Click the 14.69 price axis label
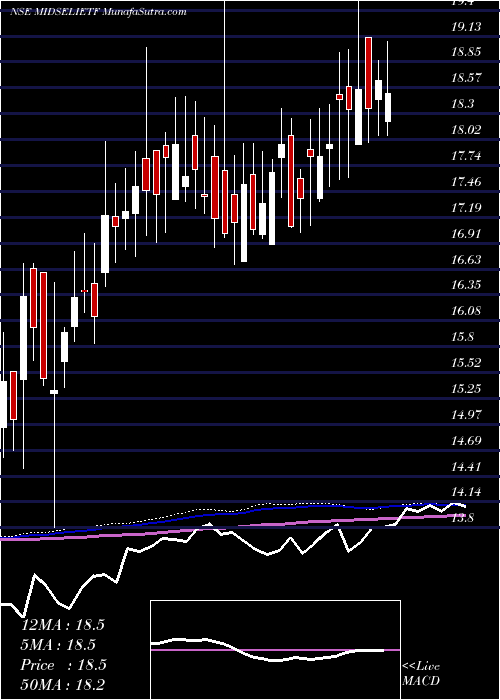 pos(467,441)
